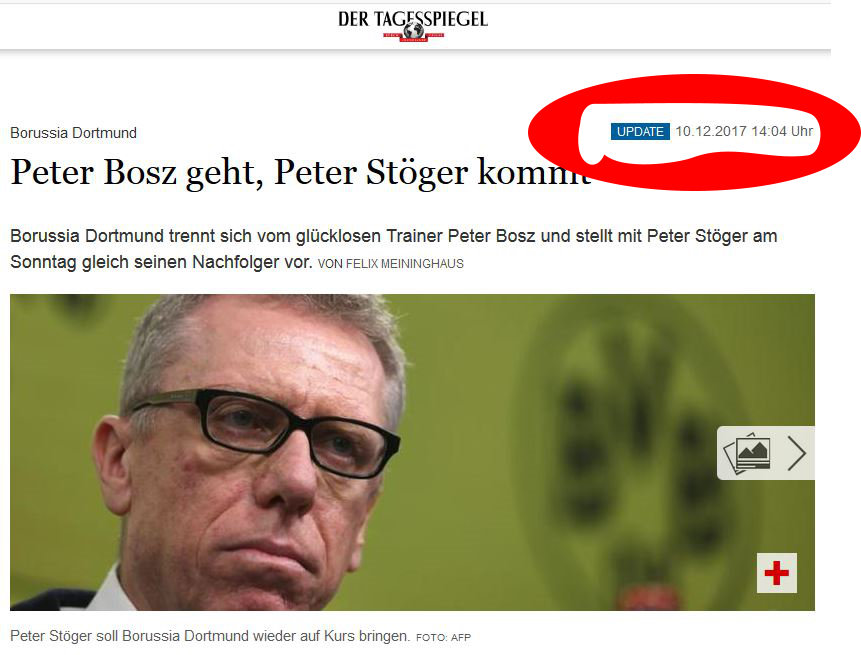This screenshot has width=861, height=655.
Task: Enlarge photo using the red plus icon
Action: (x=776, y=573)
